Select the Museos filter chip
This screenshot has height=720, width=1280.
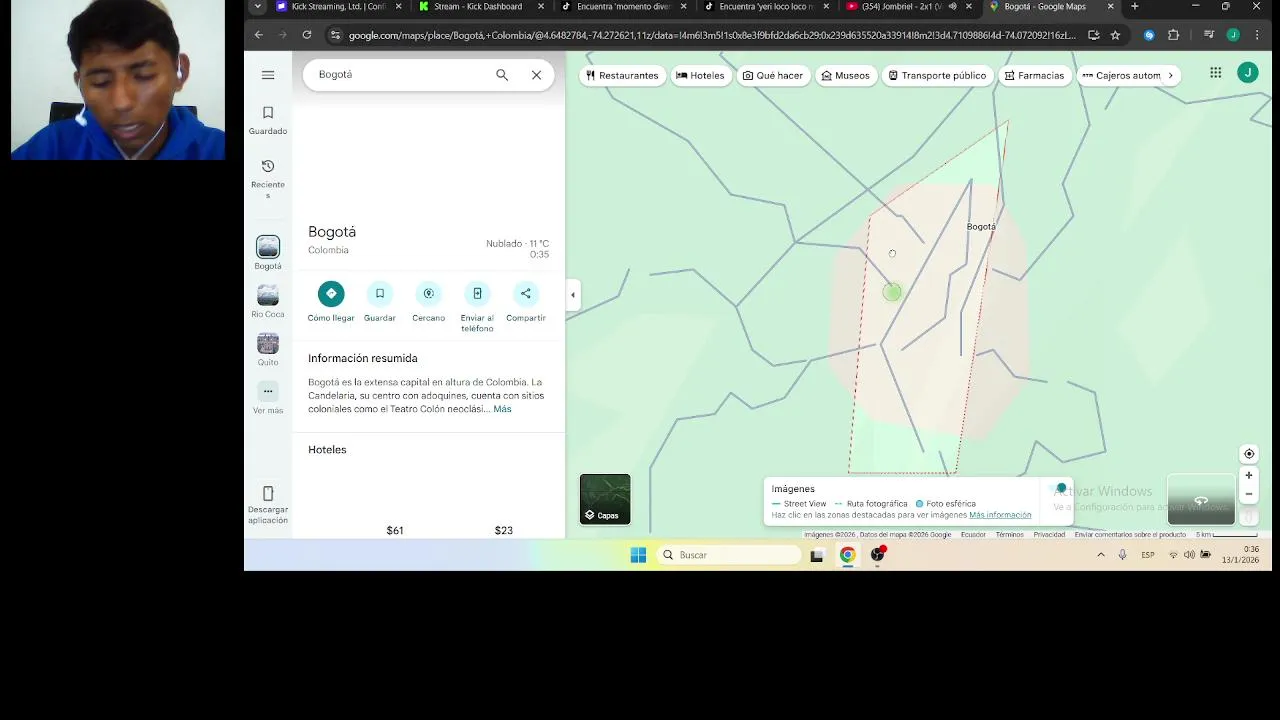point(846,75)
